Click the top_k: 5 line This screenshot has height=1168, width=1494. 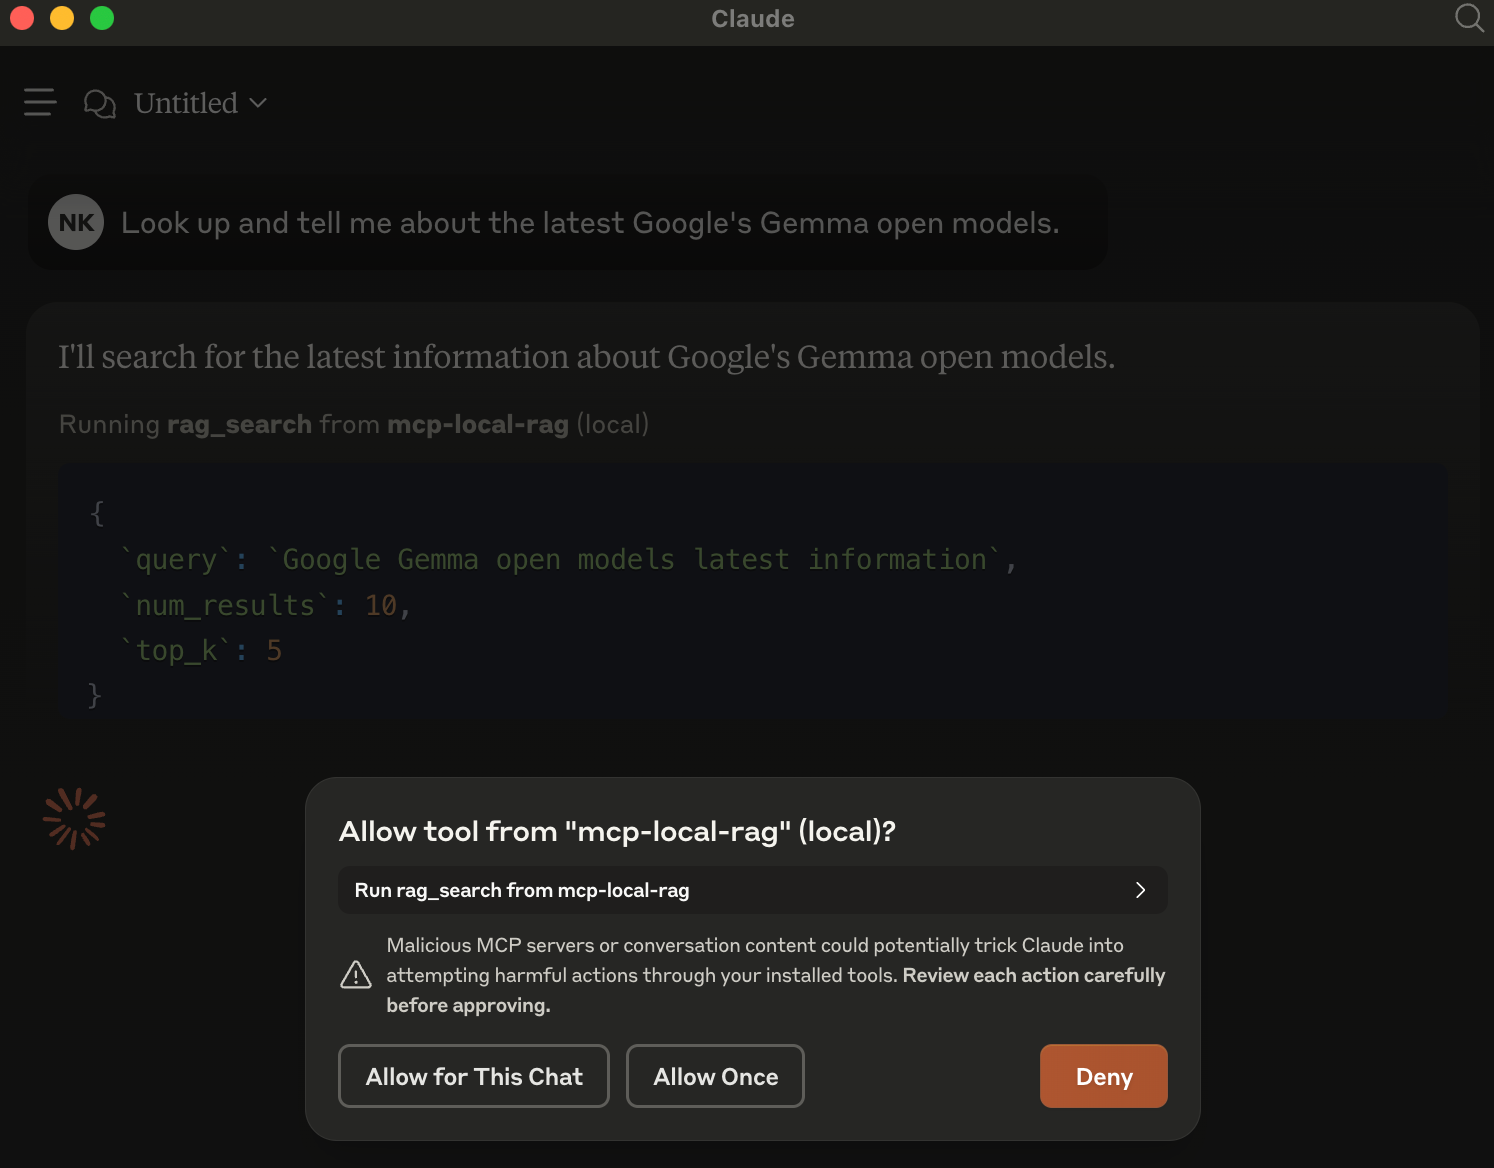tap(201, 650)
